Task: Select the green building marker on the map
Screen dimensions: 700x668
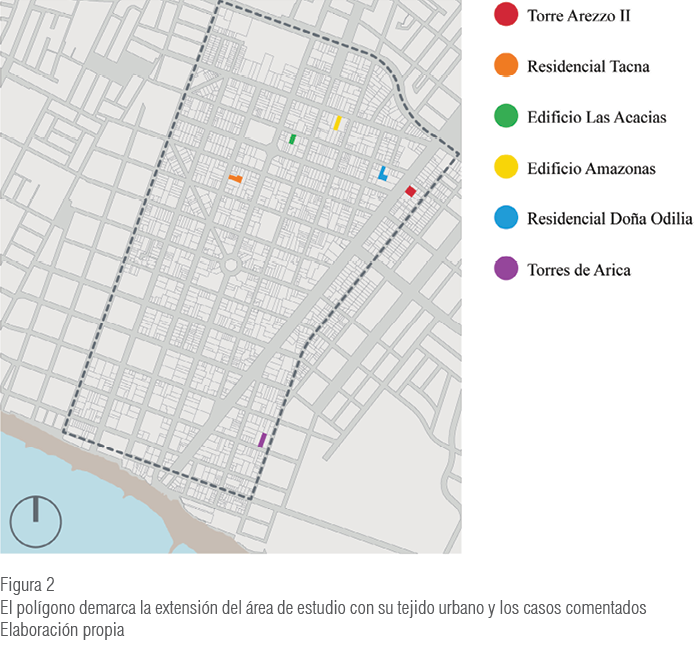Action: (292, 139)
